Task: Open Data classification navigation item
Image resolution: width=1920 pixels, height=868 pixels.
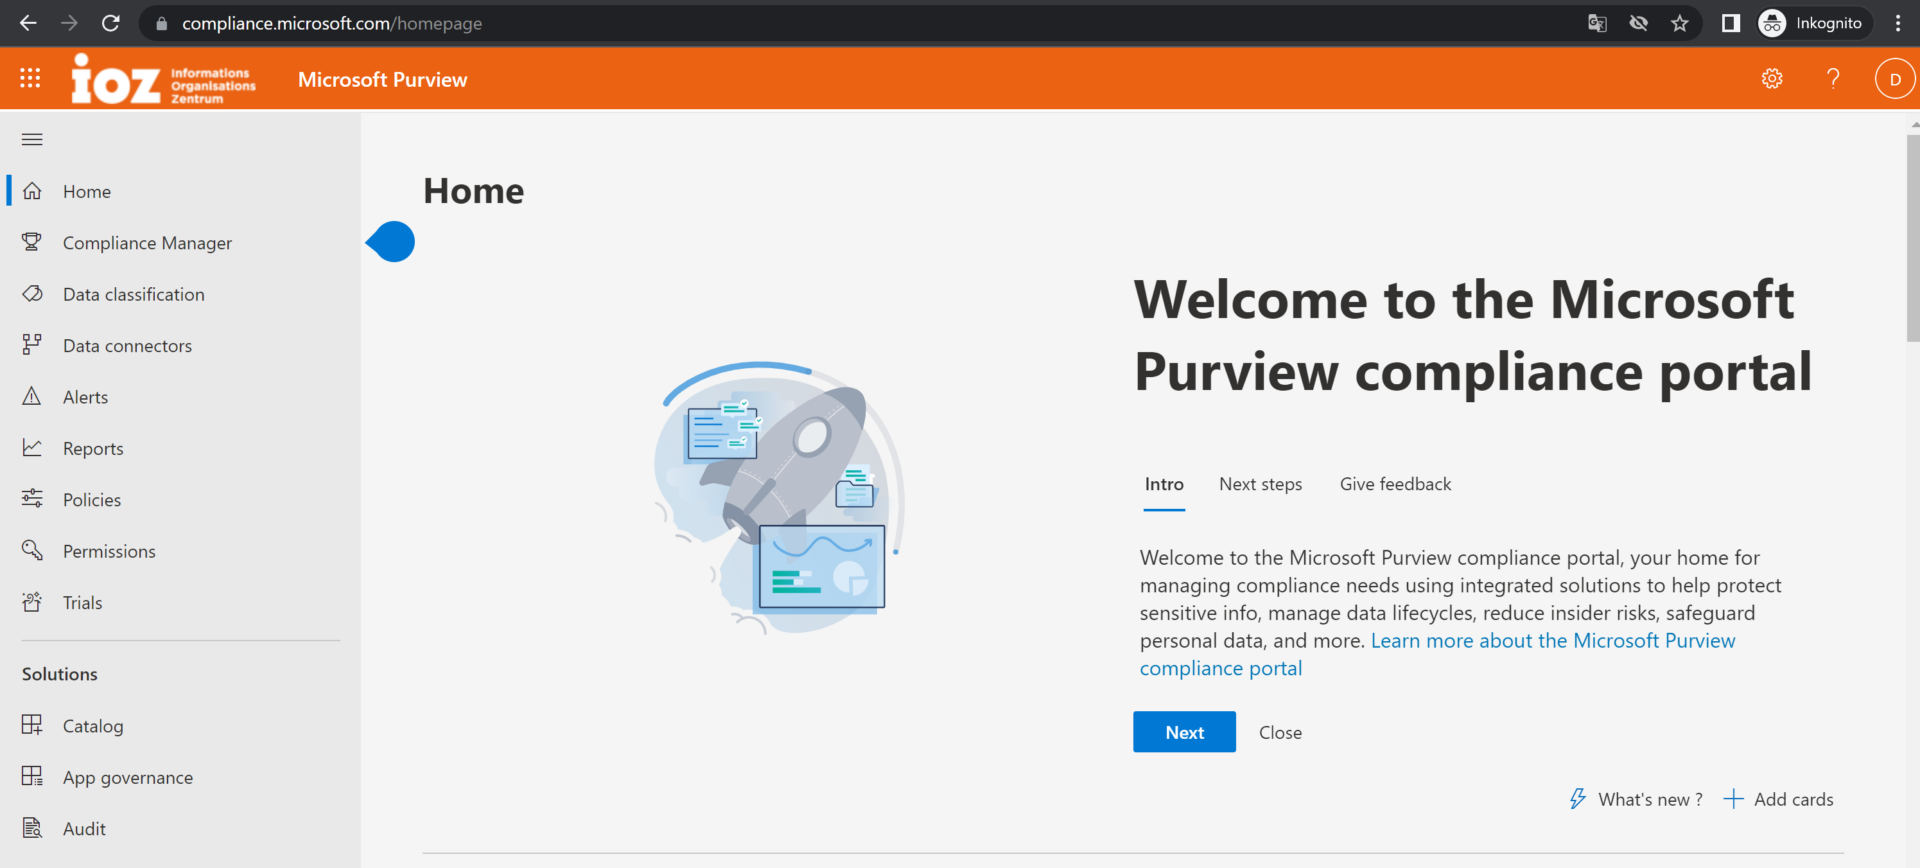Action: tap(180, 294)
